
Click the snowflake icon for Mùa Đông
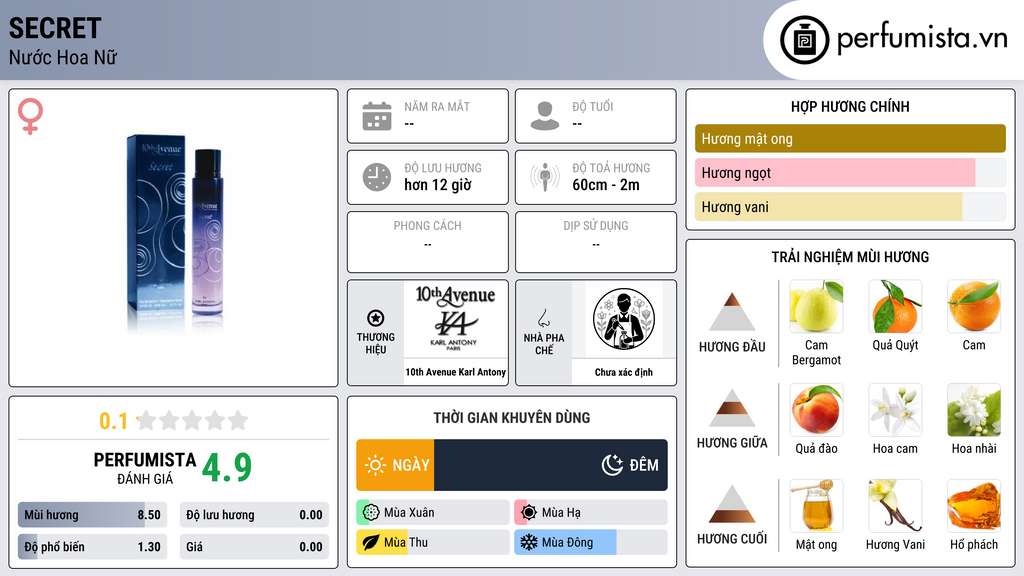[x=528, y=542]
